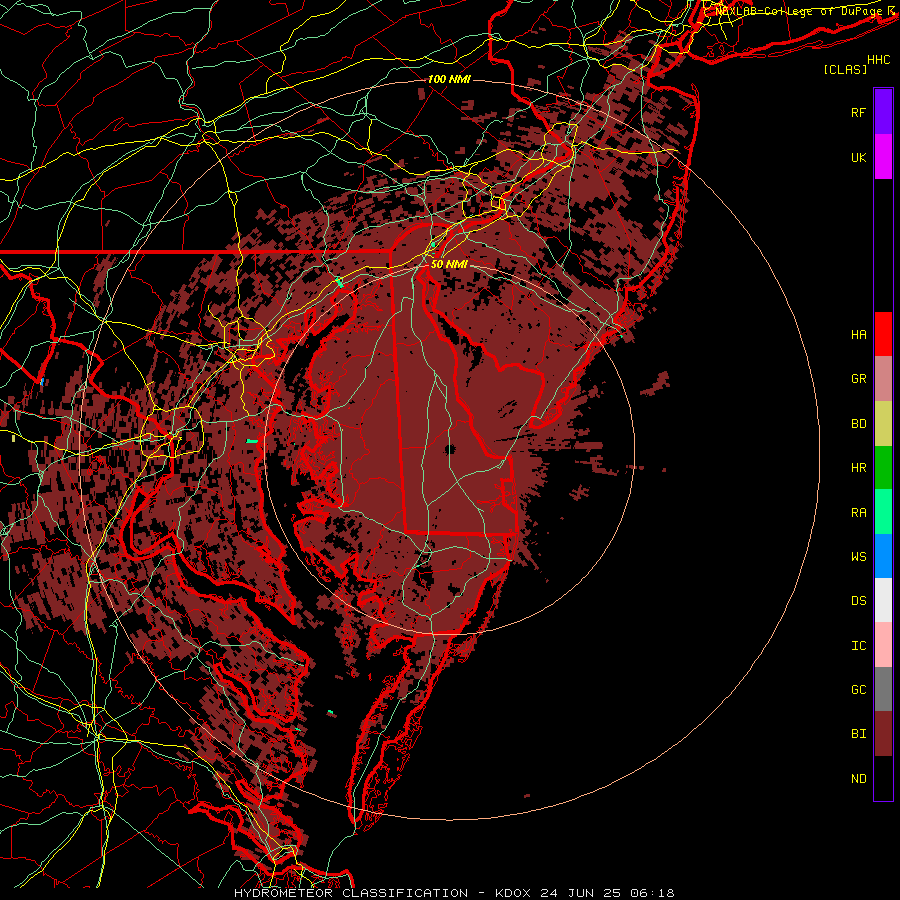900x900 pixels.
Task: Click the ND legend label
Action: [858, 778]
